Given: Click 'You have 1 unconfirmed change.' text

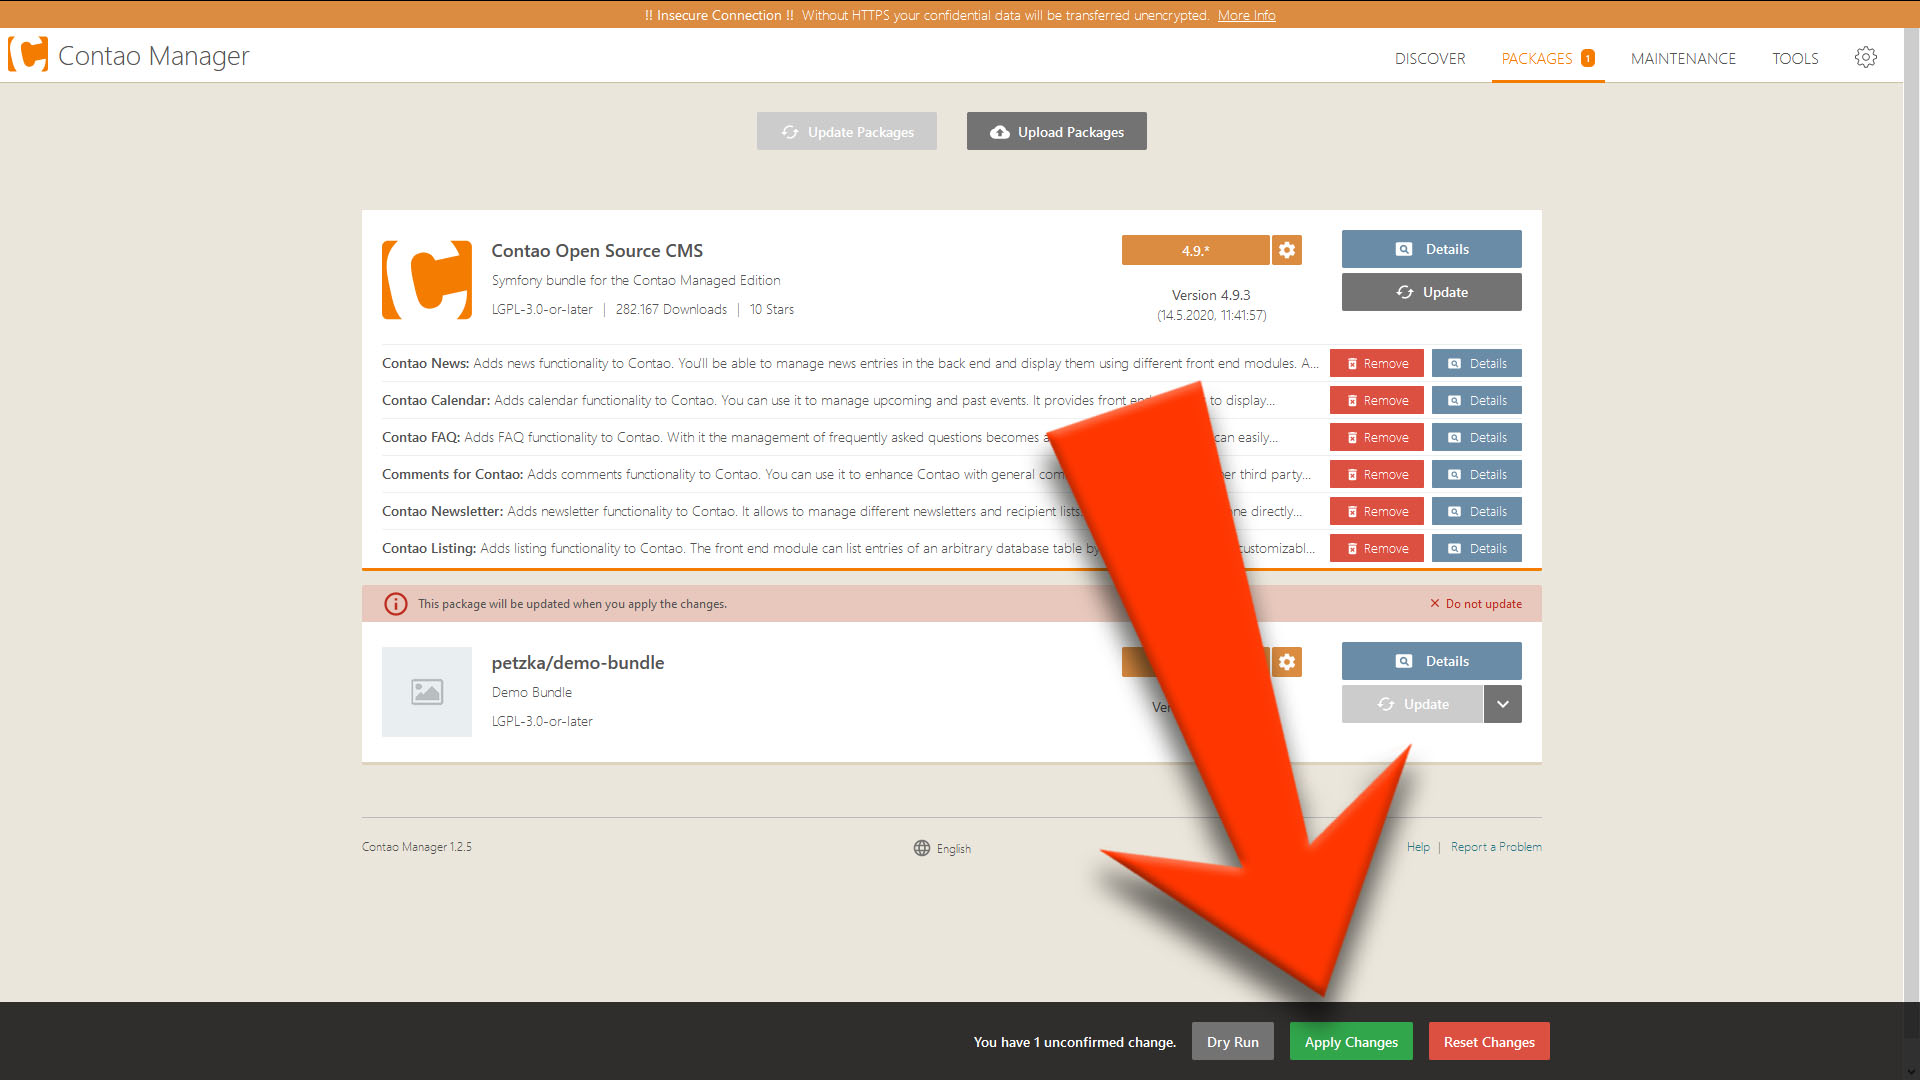Looking at the screenshot, I should [x=1075, y=1042].
